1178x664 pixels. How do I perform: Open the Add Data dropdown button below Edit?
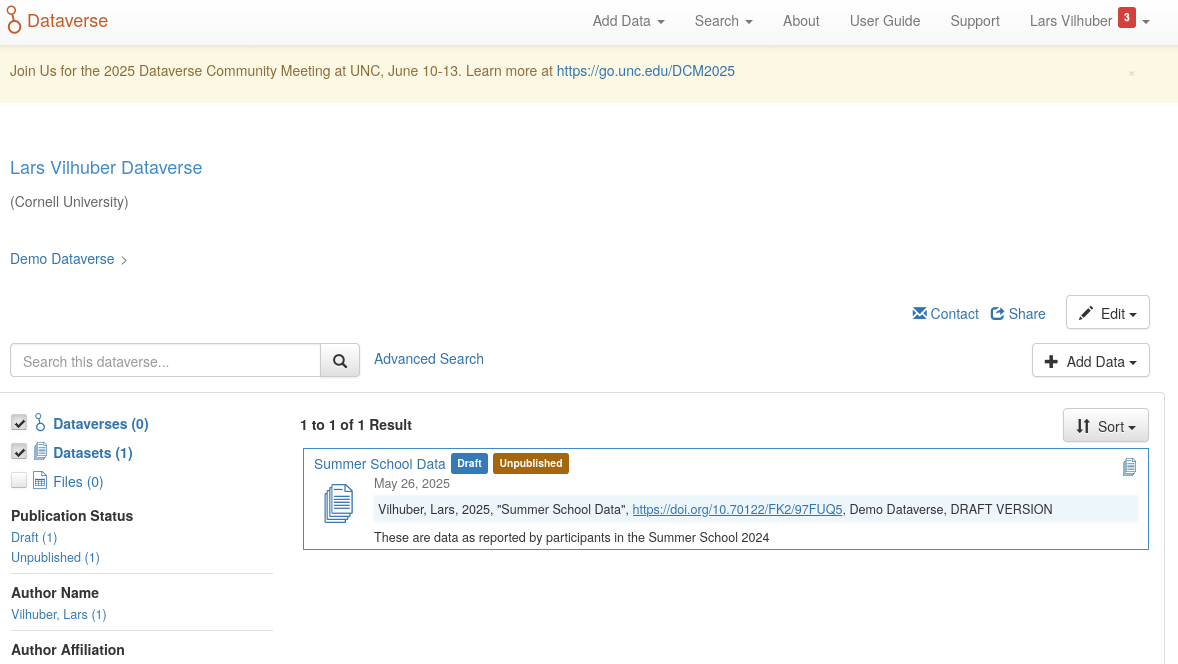pos(1090,361)
